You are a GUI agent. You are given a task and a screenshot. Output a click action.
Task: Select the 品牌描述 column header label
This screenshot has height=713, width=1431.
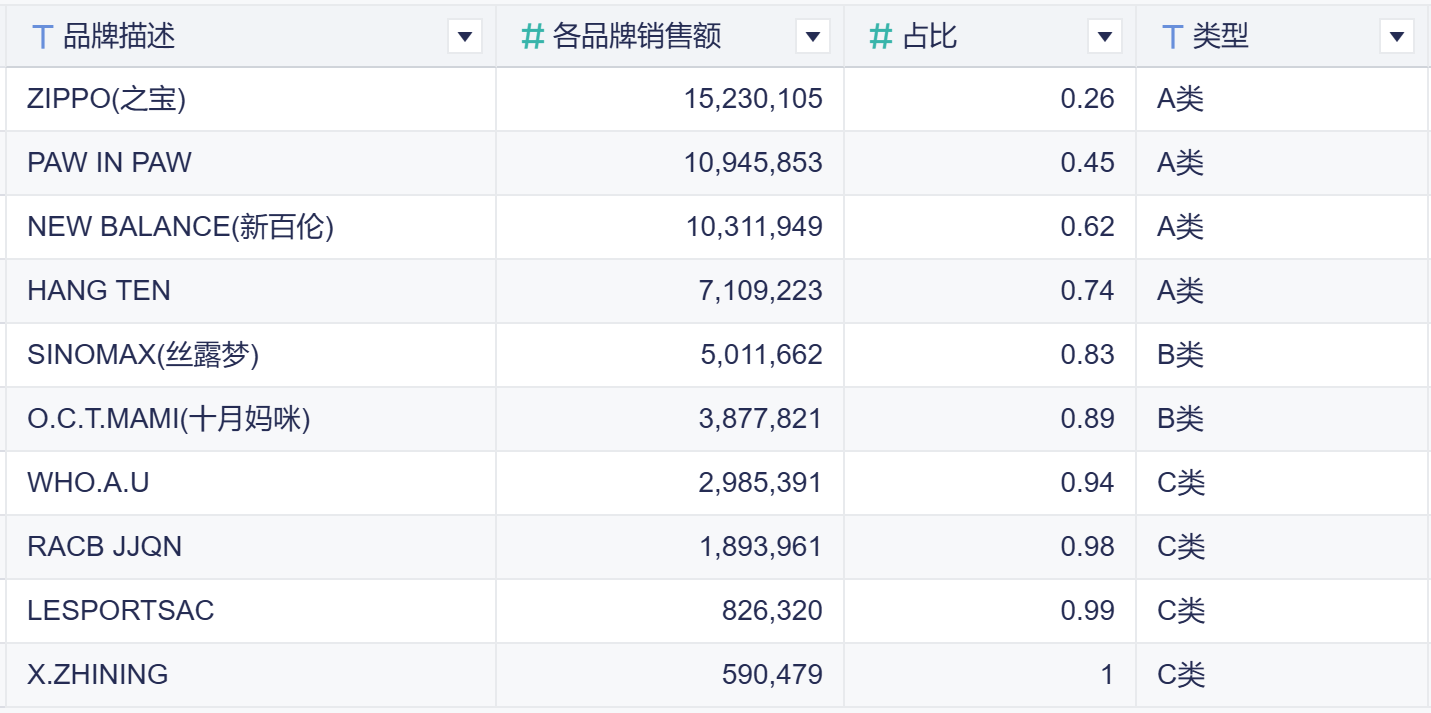pyautogui.click(x=119, y=37)
